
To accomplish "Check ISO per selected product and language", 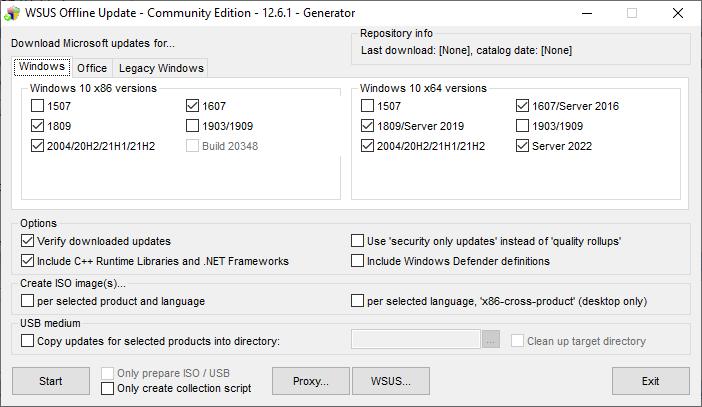I will coord(27,300).
